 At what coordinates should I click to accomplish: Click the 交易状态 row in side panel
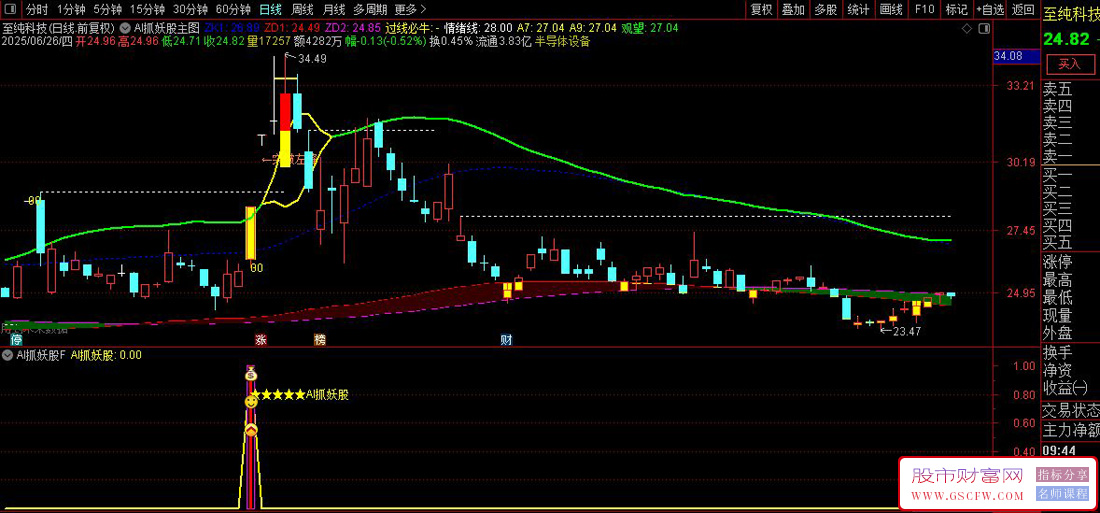tap(1071, 410)
